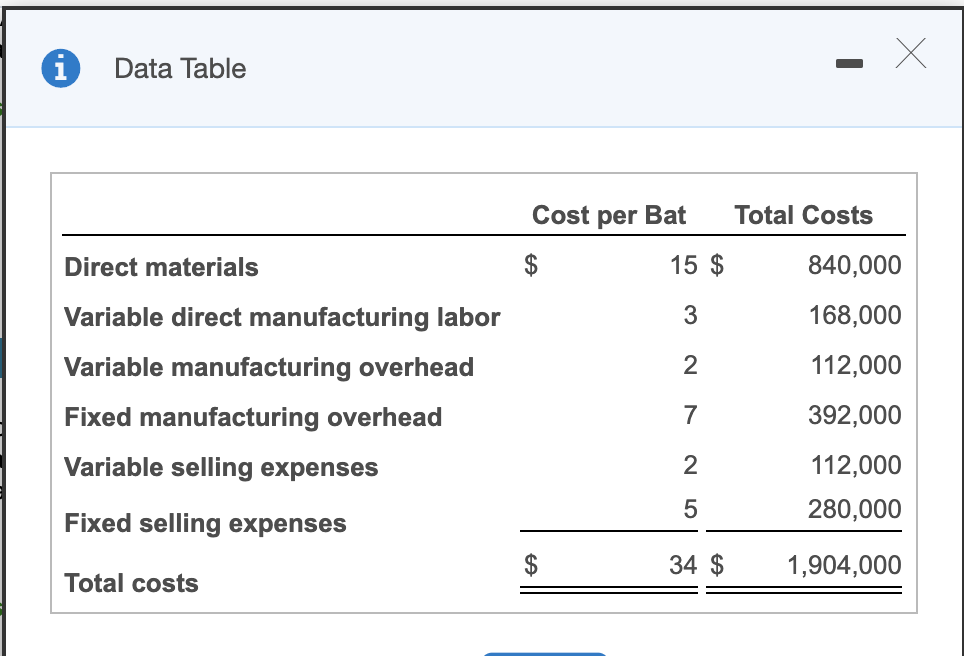Select the Variable manufacturing overhead row

[x=268, y=366]
